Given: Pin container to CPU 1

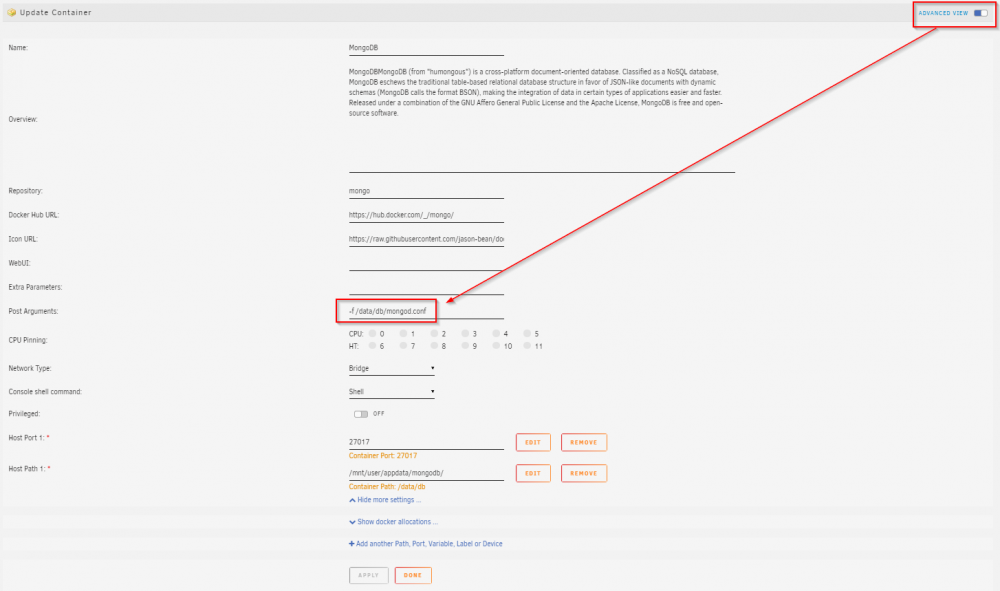Looking at the screenshot, I should coord(403,333).
